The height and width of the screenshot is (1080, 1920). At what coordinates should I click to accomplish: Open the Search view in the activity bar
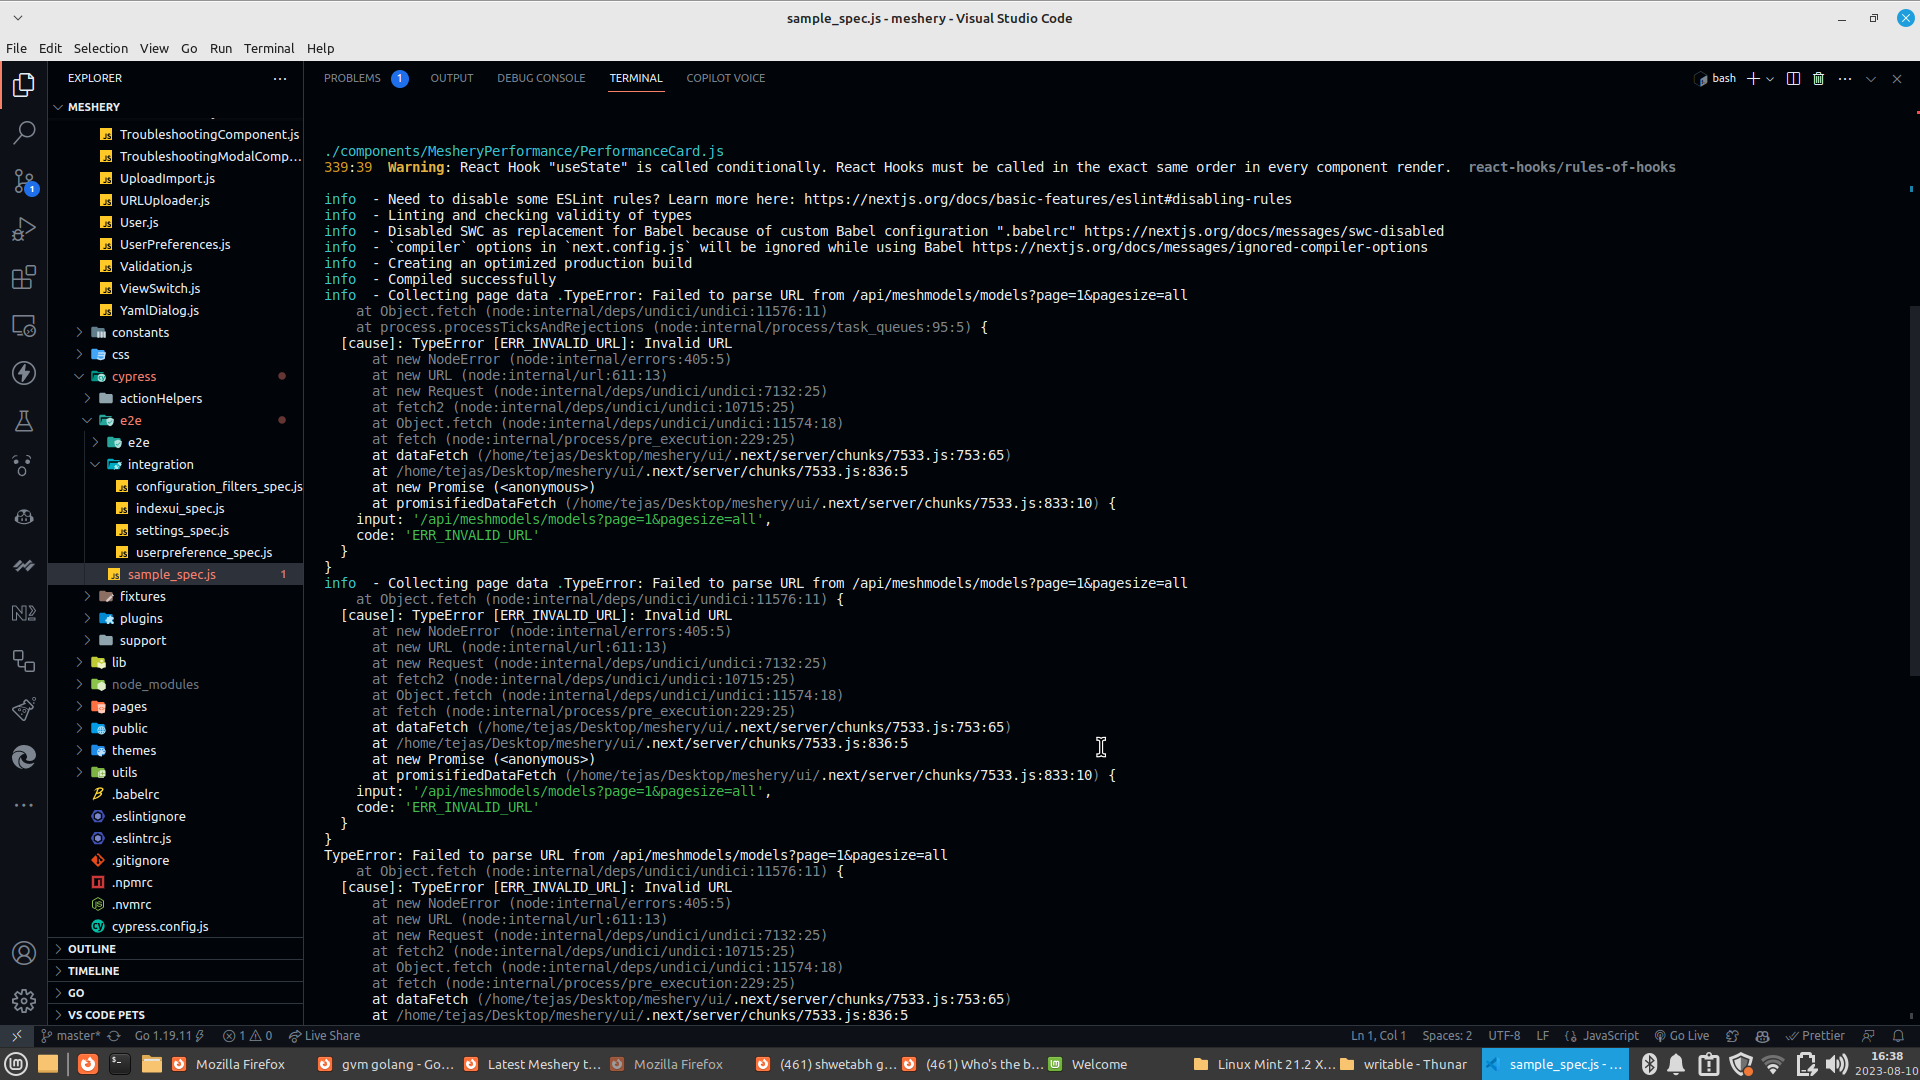coord(24,132)
